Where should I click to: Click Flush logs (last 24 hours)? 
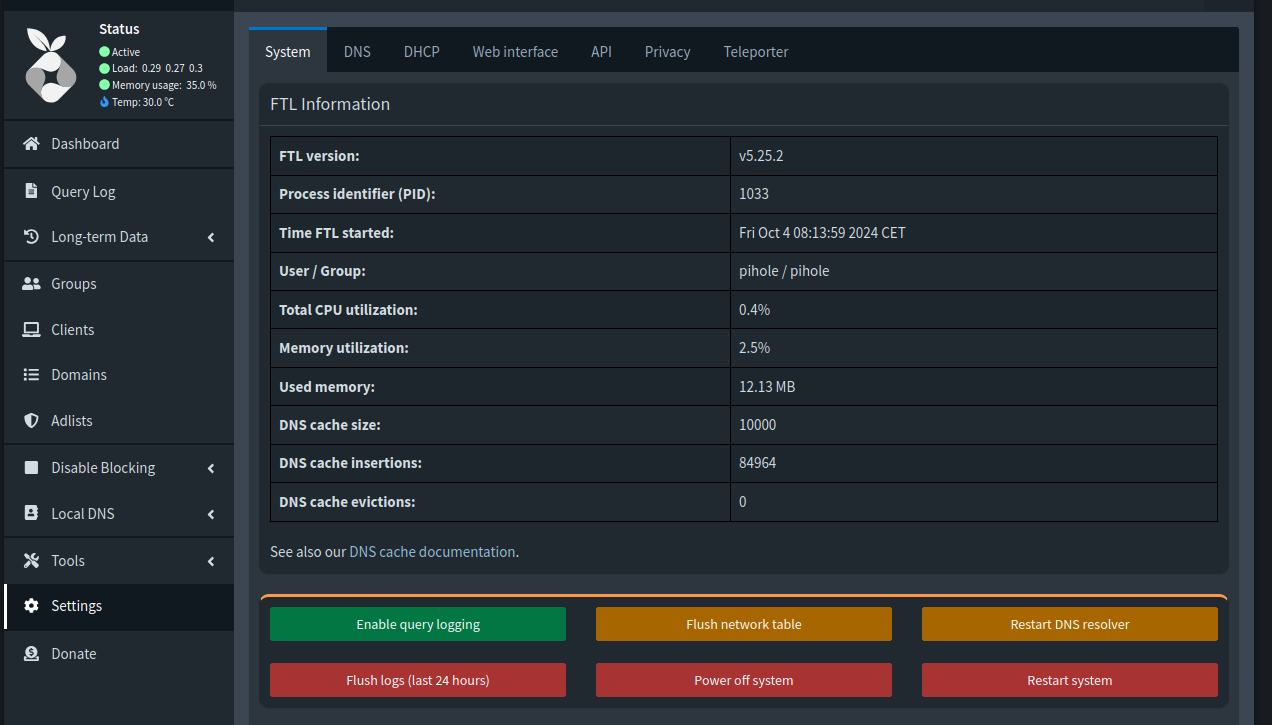pyautogui.click(x=418, y=680)
